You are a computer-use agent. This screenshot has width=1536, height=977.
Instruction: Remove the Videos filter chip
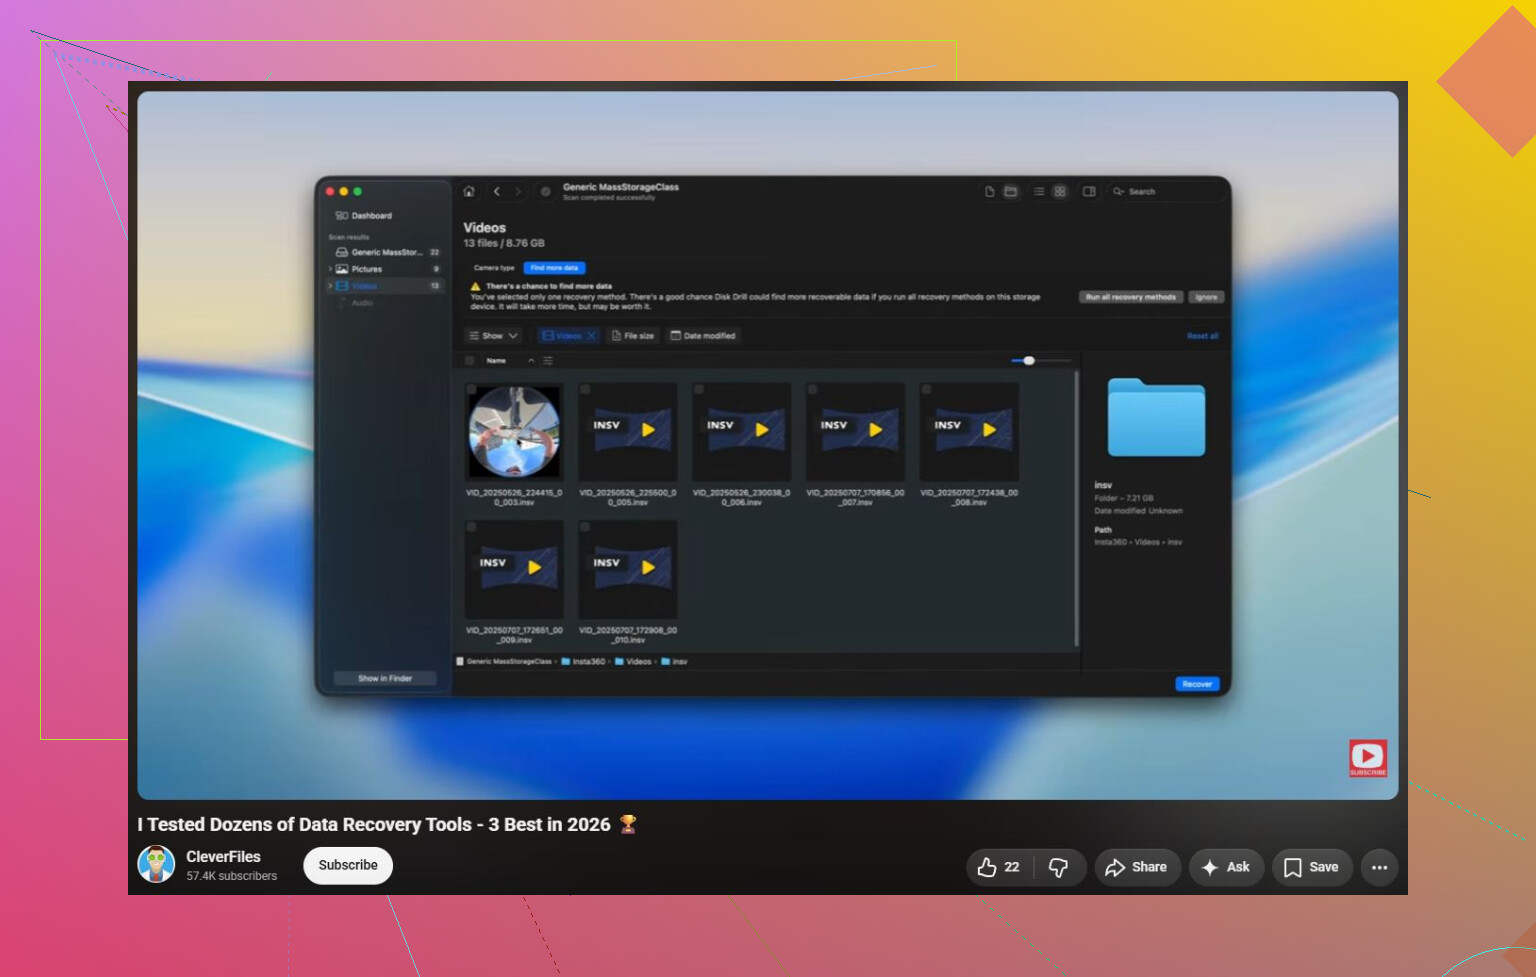pyautogui.click(x=591, y=336)
